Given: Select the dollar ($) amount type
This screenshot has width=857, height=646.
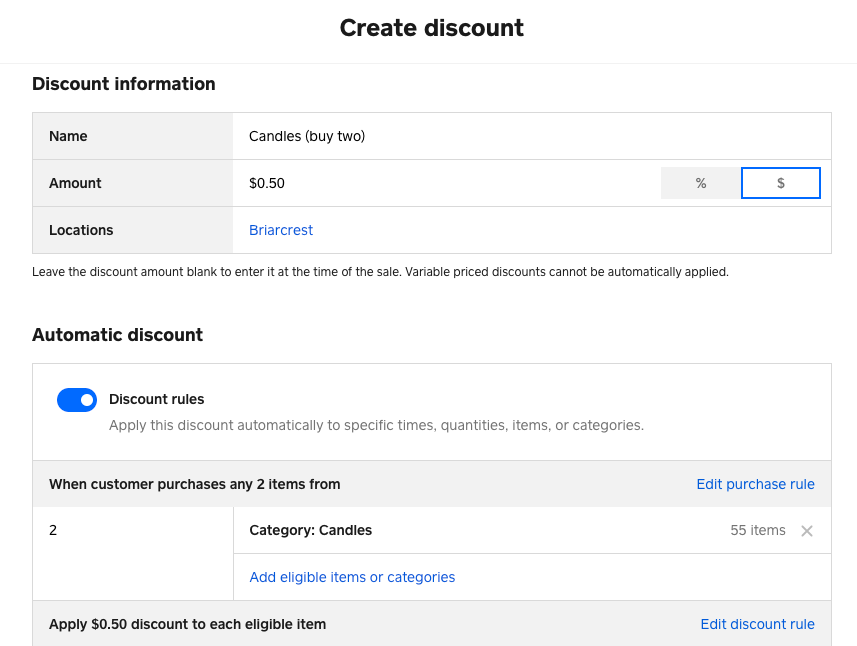Looking at the screenshot, I should (x=780, y=183).
